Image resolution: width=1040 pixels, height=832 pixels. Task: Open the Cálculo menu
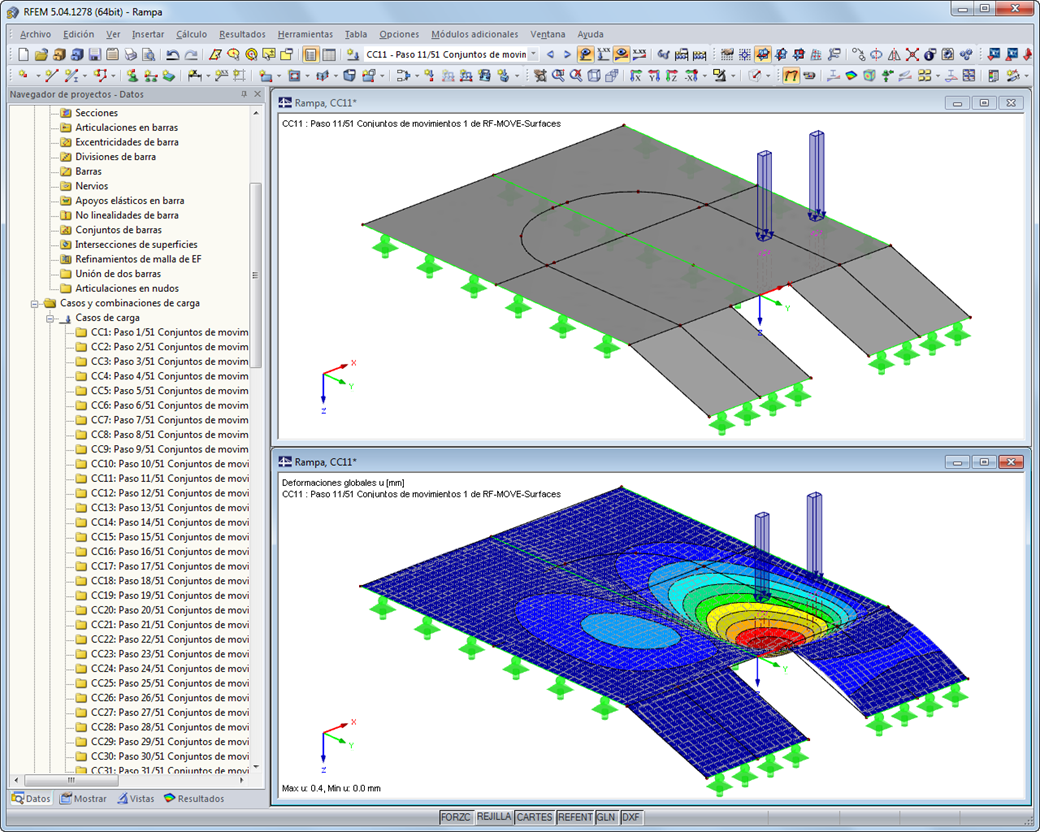point(190,33)
